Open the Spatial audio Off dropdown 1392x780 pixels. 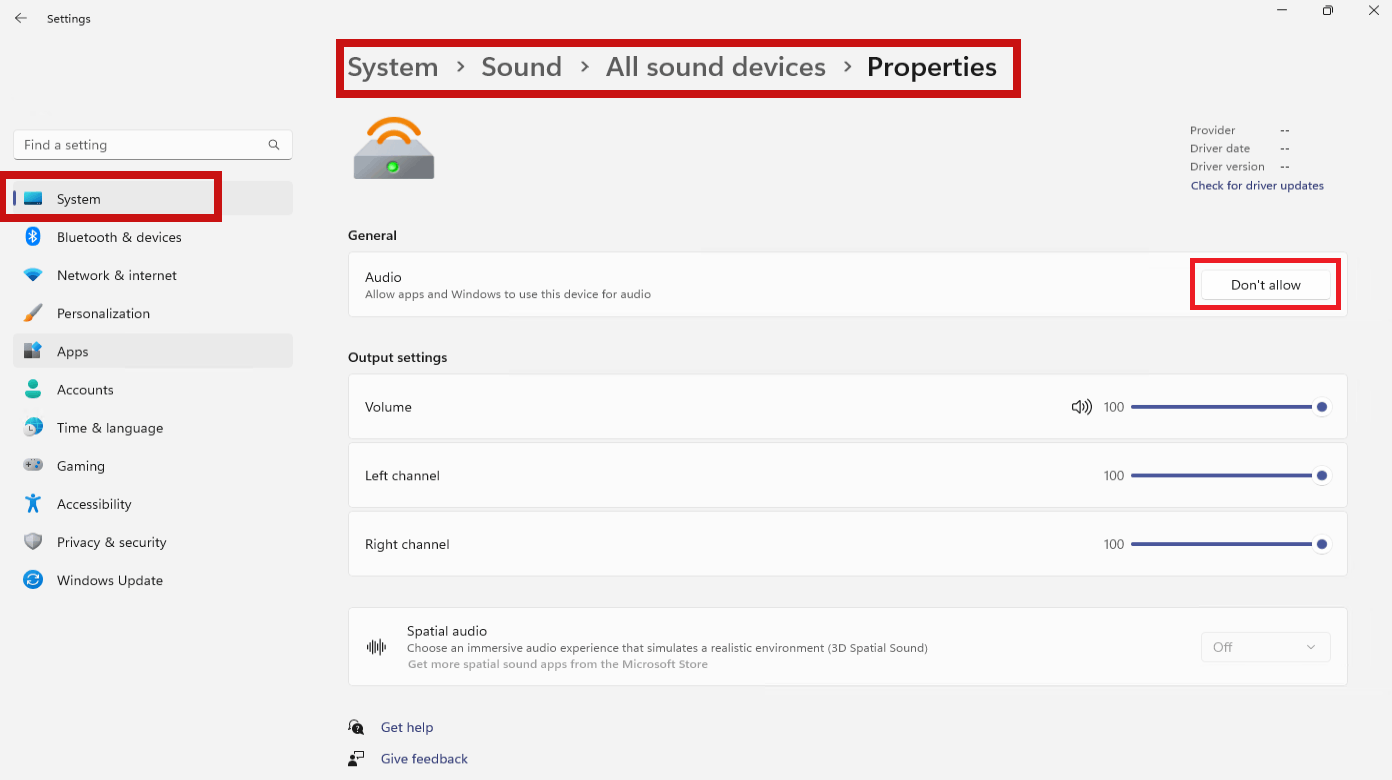pos(1265,647)
